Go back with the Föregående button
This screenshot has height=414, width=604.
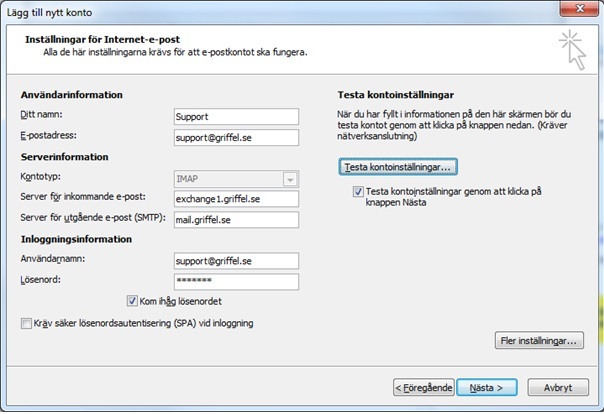coord(424,387)
